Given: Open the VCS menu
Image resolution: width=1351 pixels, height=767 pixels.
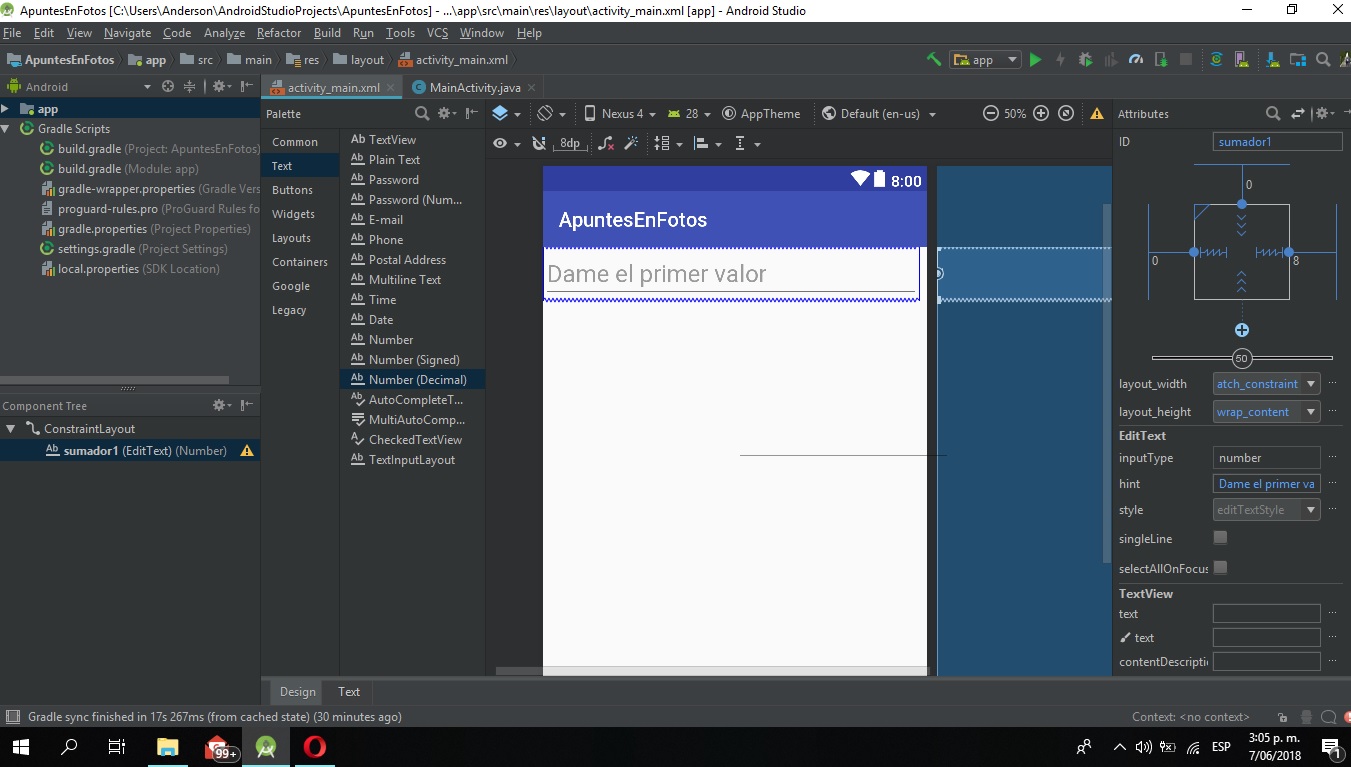Looking at the screenshot, I should 437,33.
